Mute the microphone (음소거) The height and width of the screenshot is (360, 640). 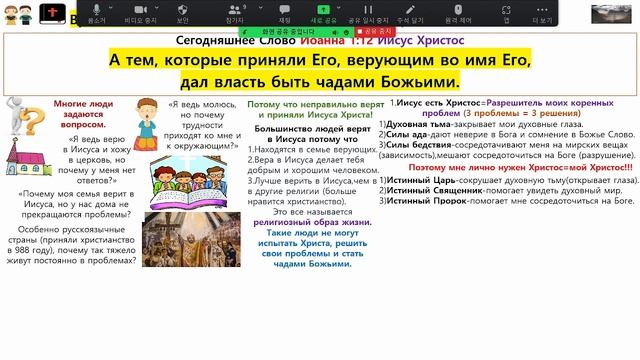(x=96, y=13)
